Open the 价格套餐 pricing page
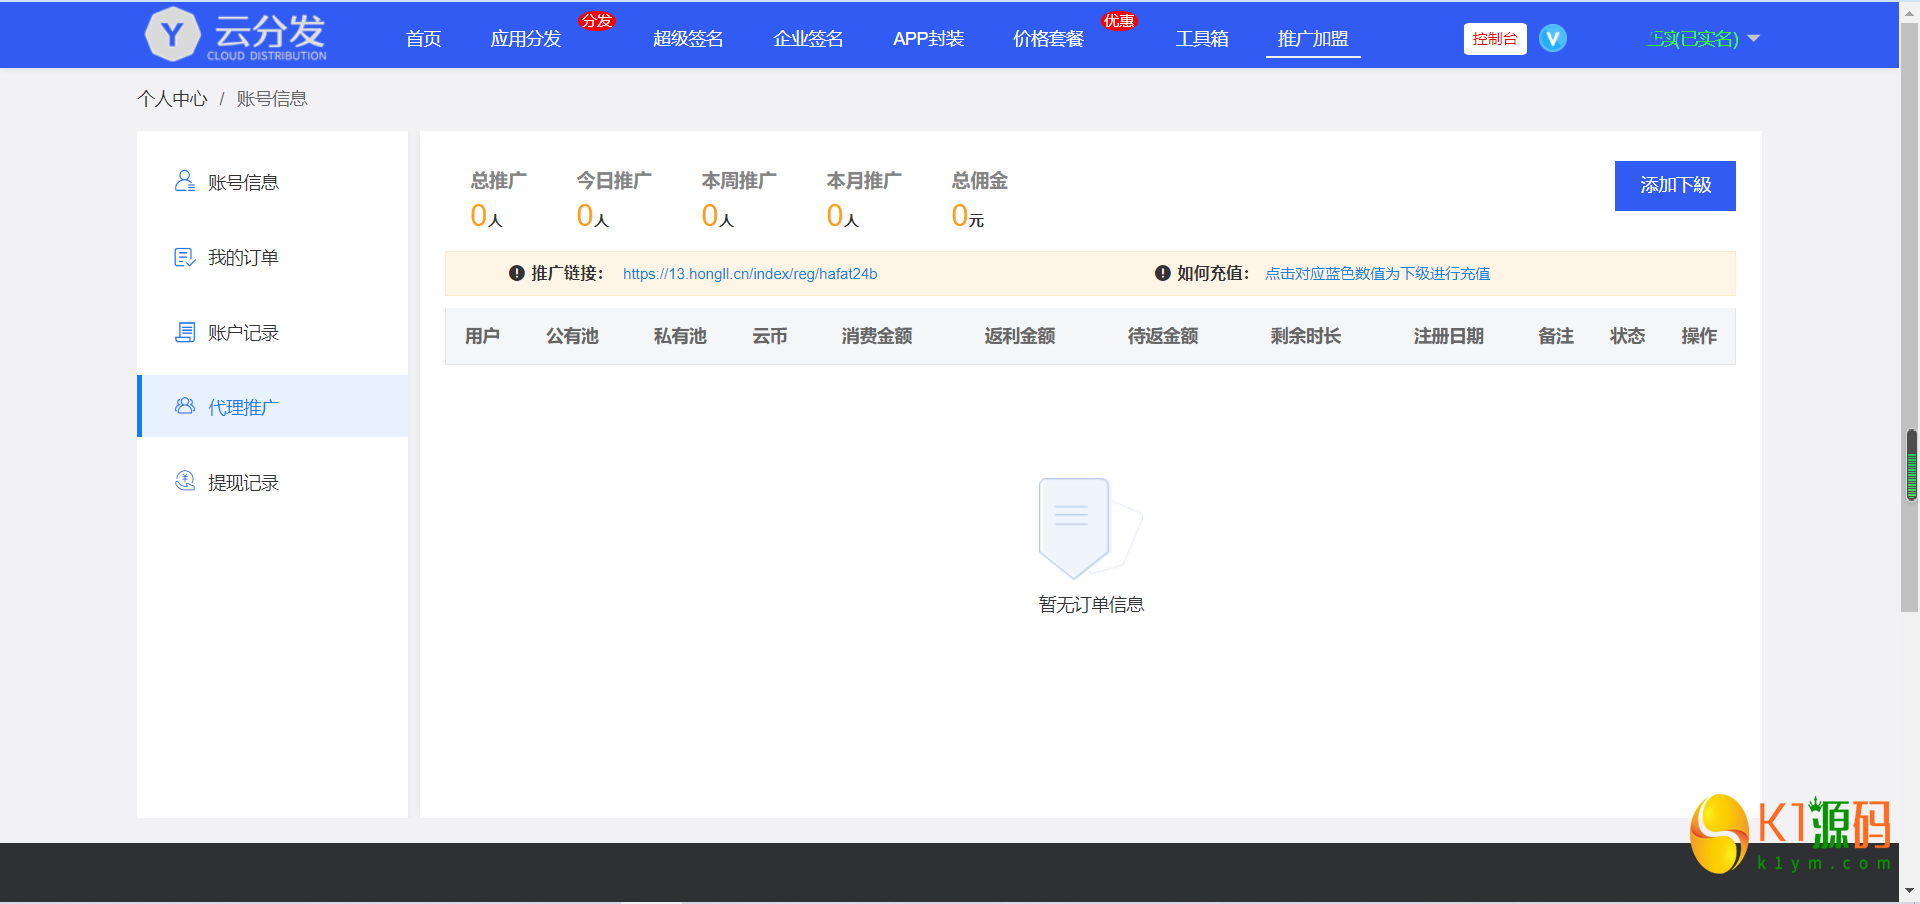This screenshot has height=904, width=1920. [1048, 39]
